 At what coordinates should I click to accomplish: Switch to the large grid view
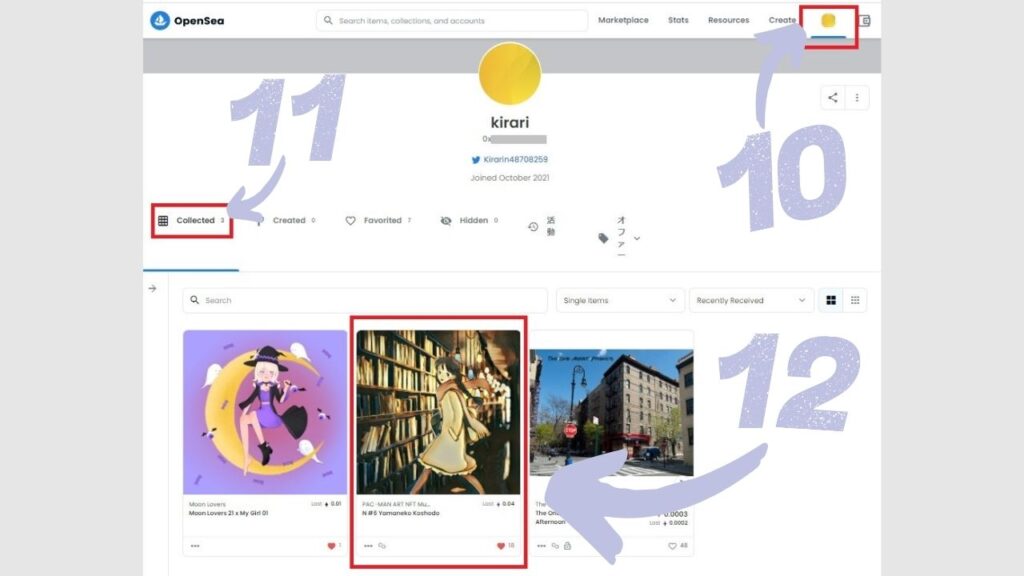coord(831,300)
